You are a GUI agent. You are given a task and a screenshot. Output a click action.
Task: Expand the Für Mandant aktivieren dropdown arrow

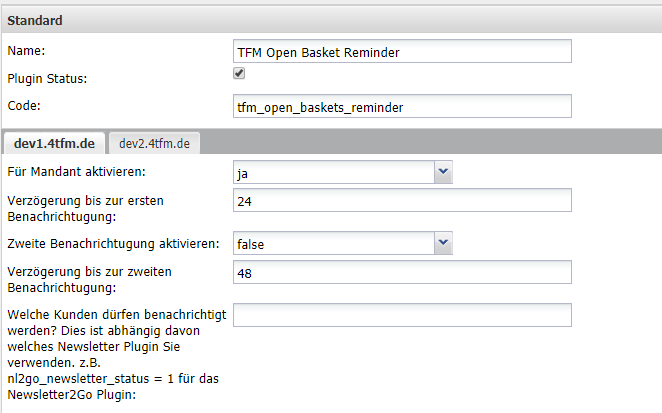tap(443, 173)
